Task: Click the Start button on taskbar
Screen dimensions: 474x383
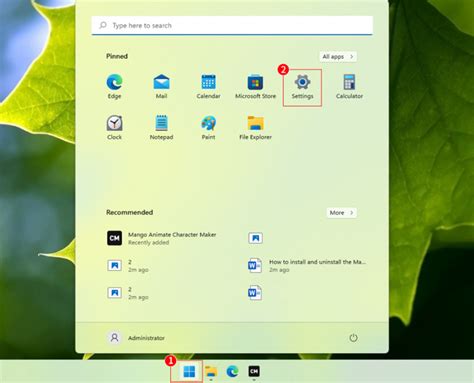Action: pos(189,371)
